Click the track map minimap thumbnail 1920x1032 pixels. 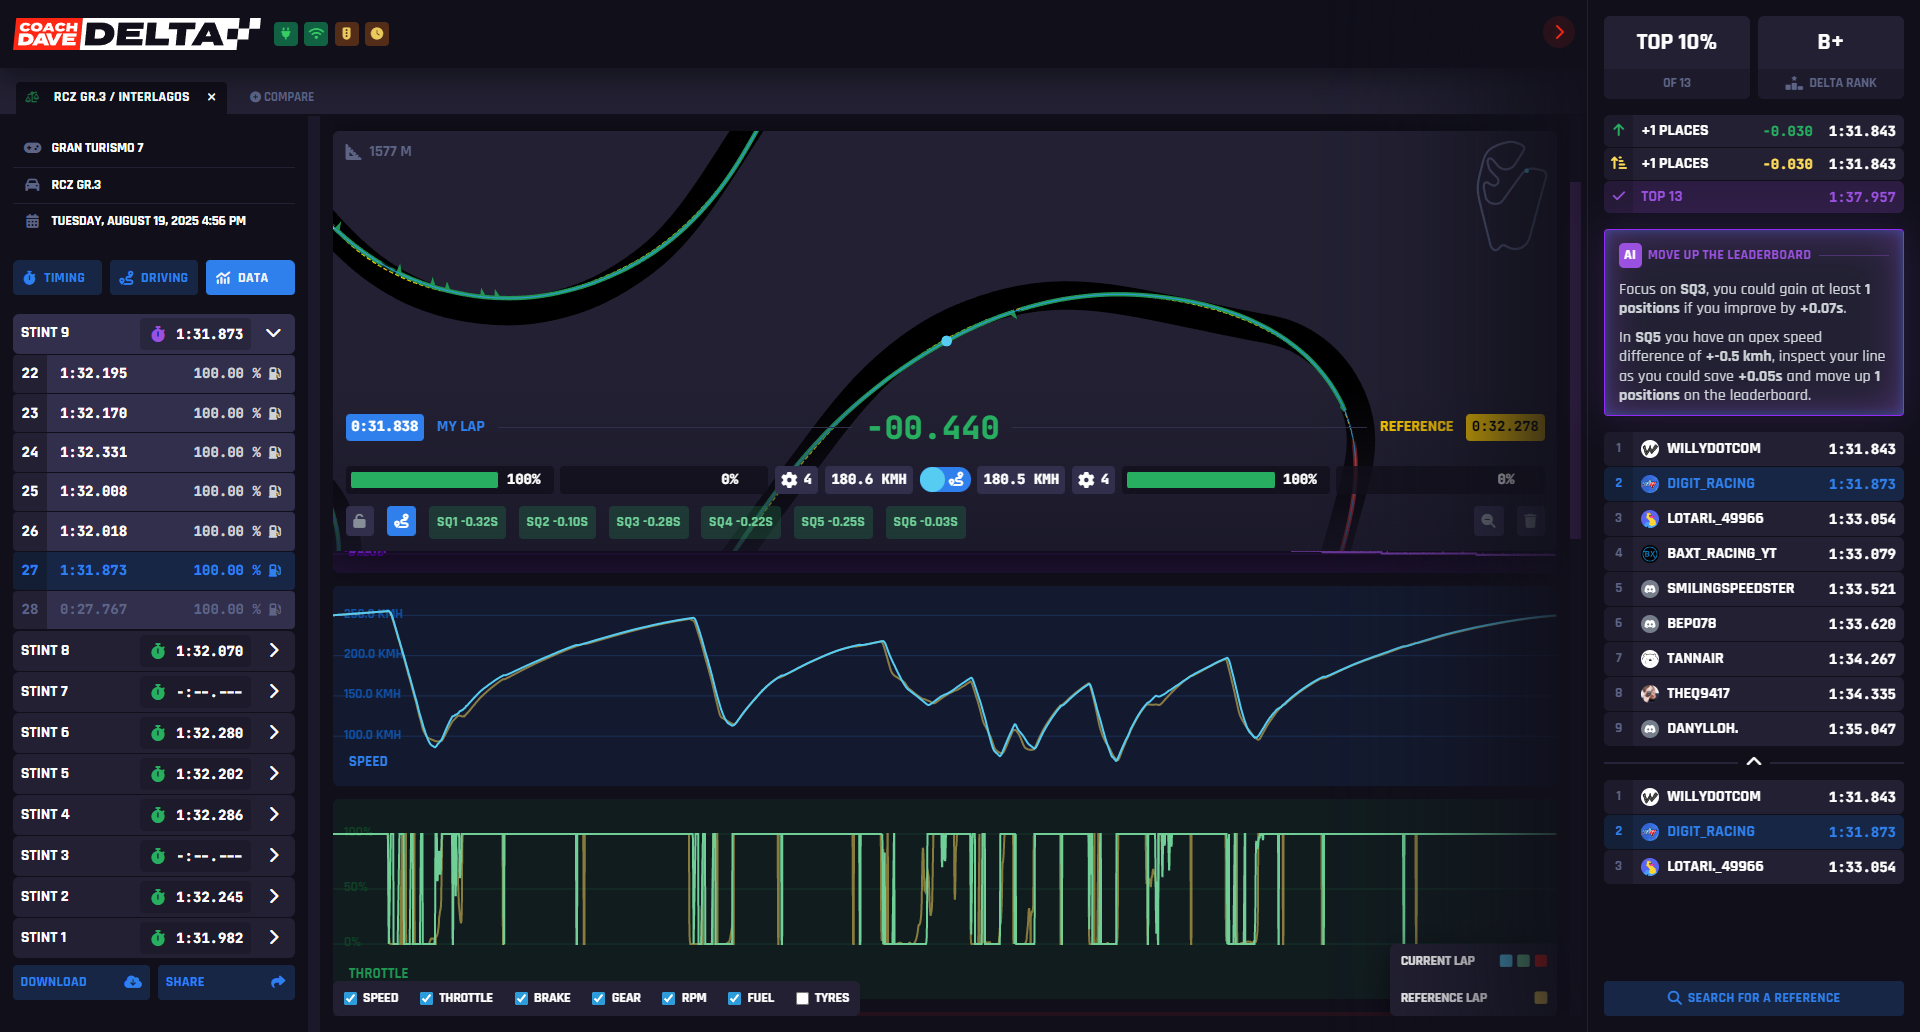coord(1511,195)
